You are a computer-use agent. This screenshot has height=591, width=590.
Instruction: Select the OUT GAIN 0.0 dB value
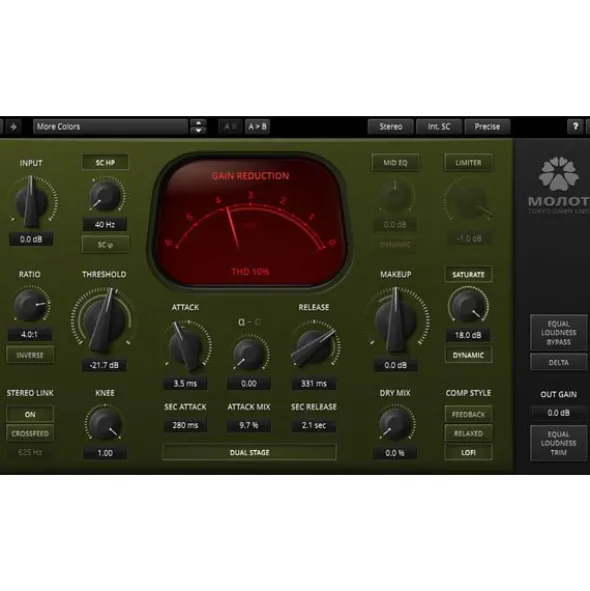pyautogui.click(x=558, y=413)
